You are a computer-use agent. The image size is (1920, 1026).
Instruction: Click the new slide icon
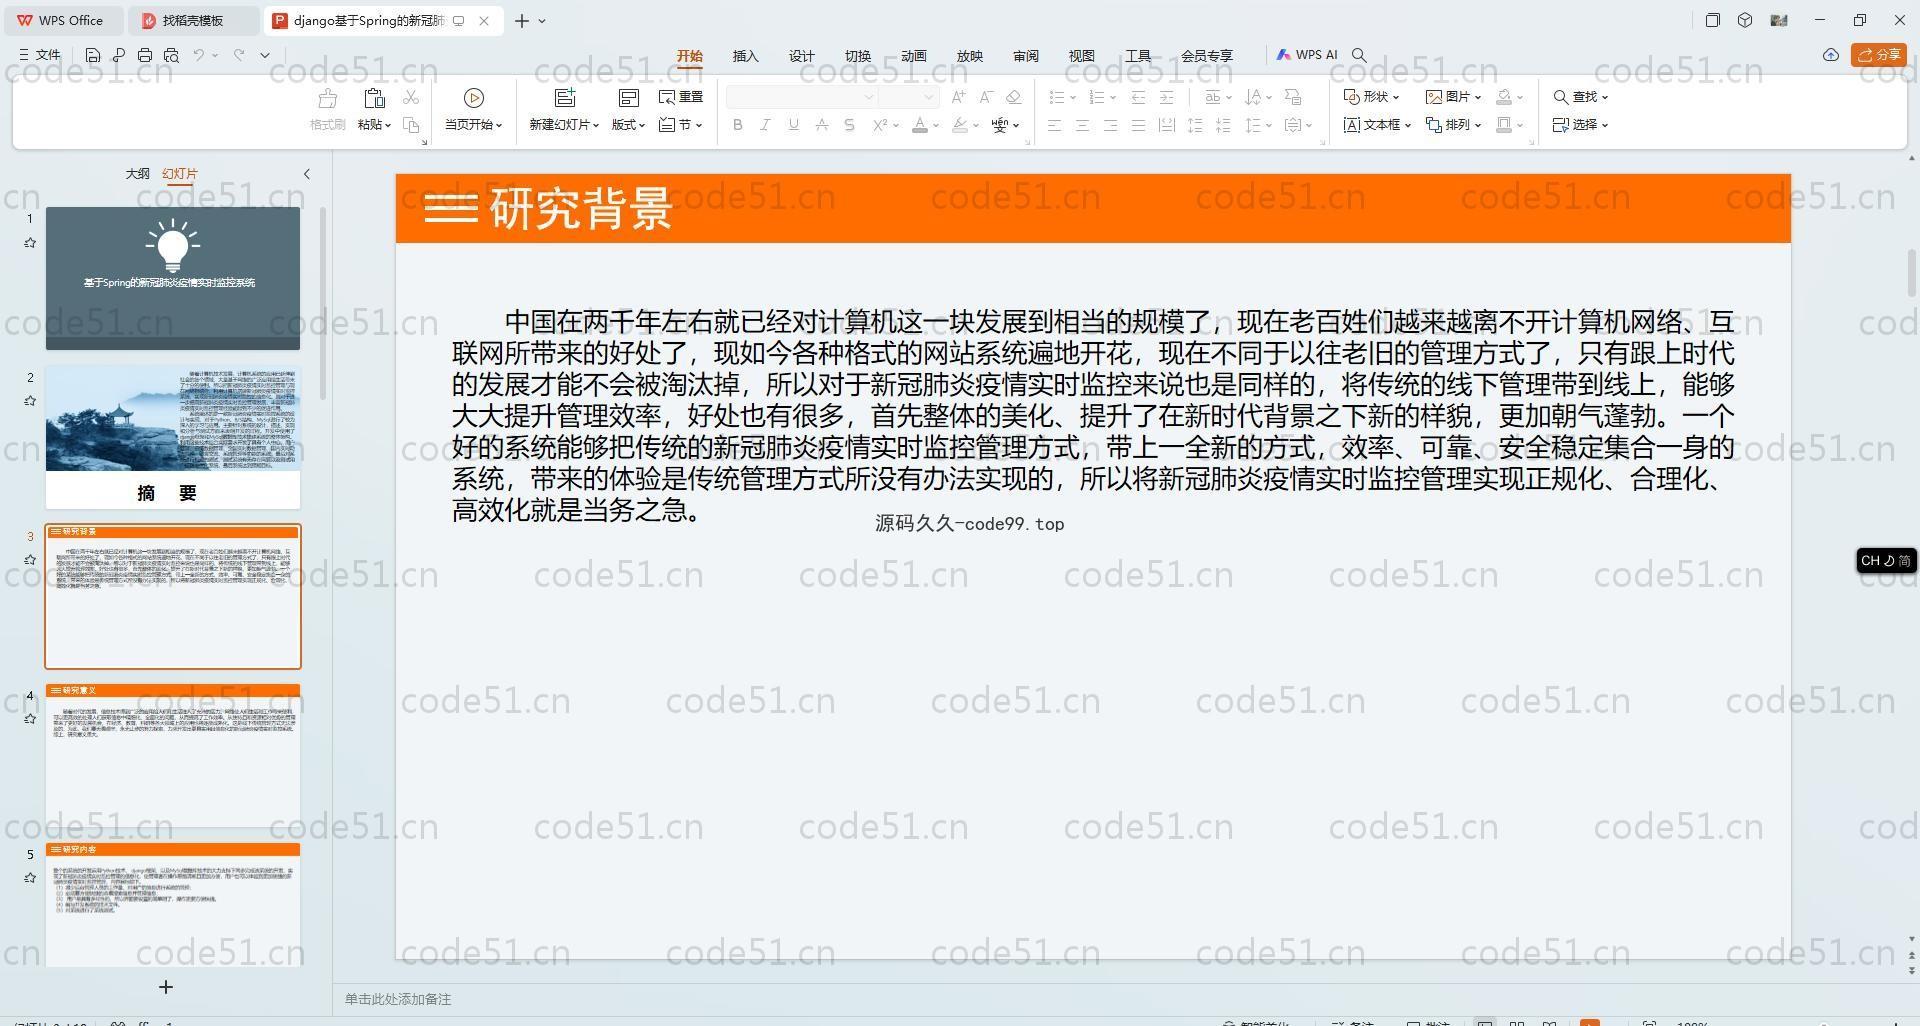[x=565, y=98]
